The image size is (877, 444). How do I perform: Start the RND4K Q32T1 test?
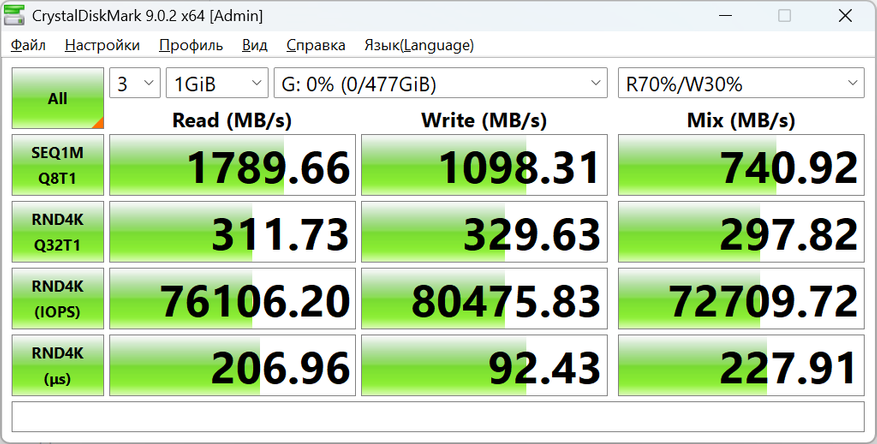[x=58, y=232]
